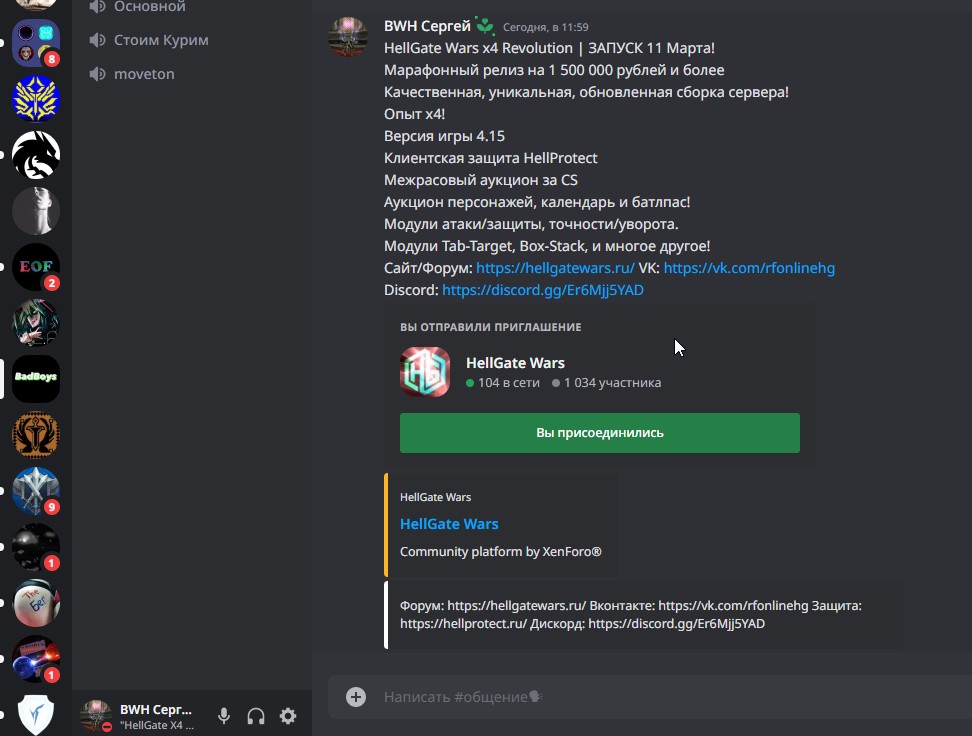Screen dimensions: 972x736
Task: Open the vk.com/rfonlinehg link
Action: (749, 268)
